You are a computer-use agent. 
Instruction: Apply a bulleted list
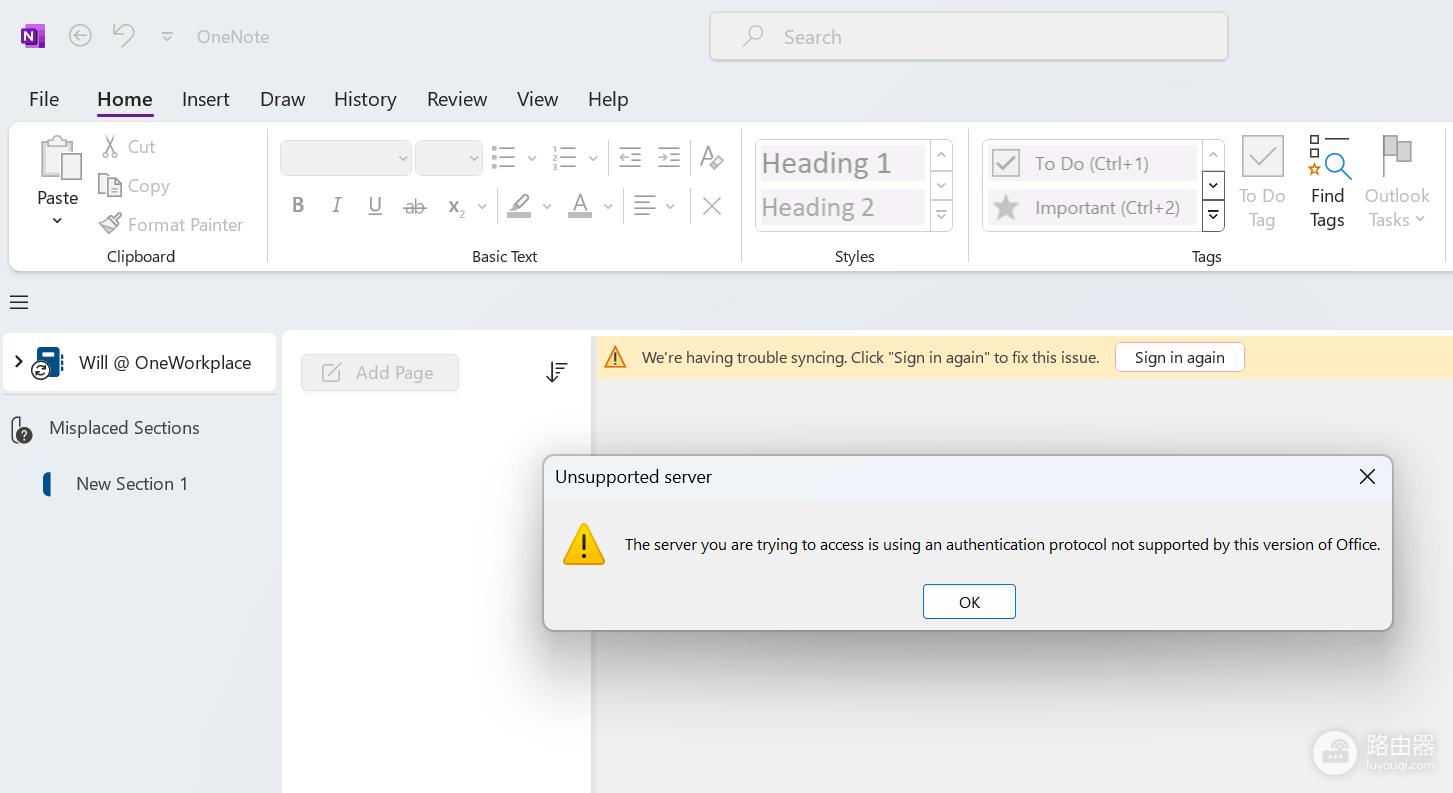(504, 157)
